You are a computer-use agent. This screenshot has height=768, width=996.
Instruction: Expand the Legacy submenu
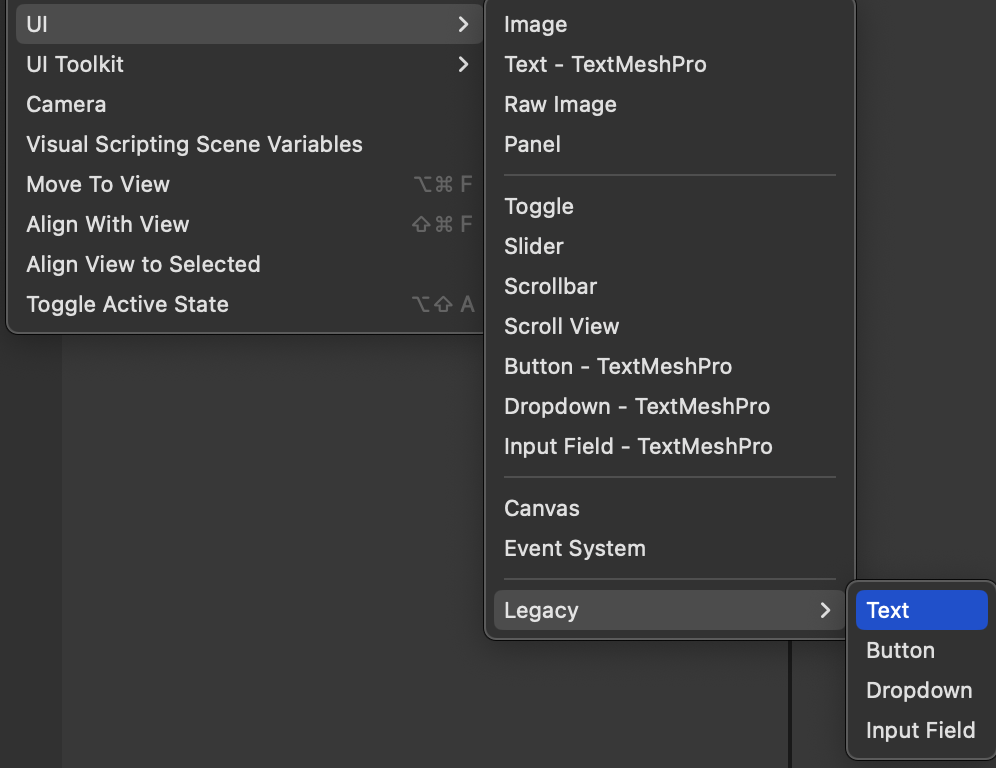click(x=668, y=610)
